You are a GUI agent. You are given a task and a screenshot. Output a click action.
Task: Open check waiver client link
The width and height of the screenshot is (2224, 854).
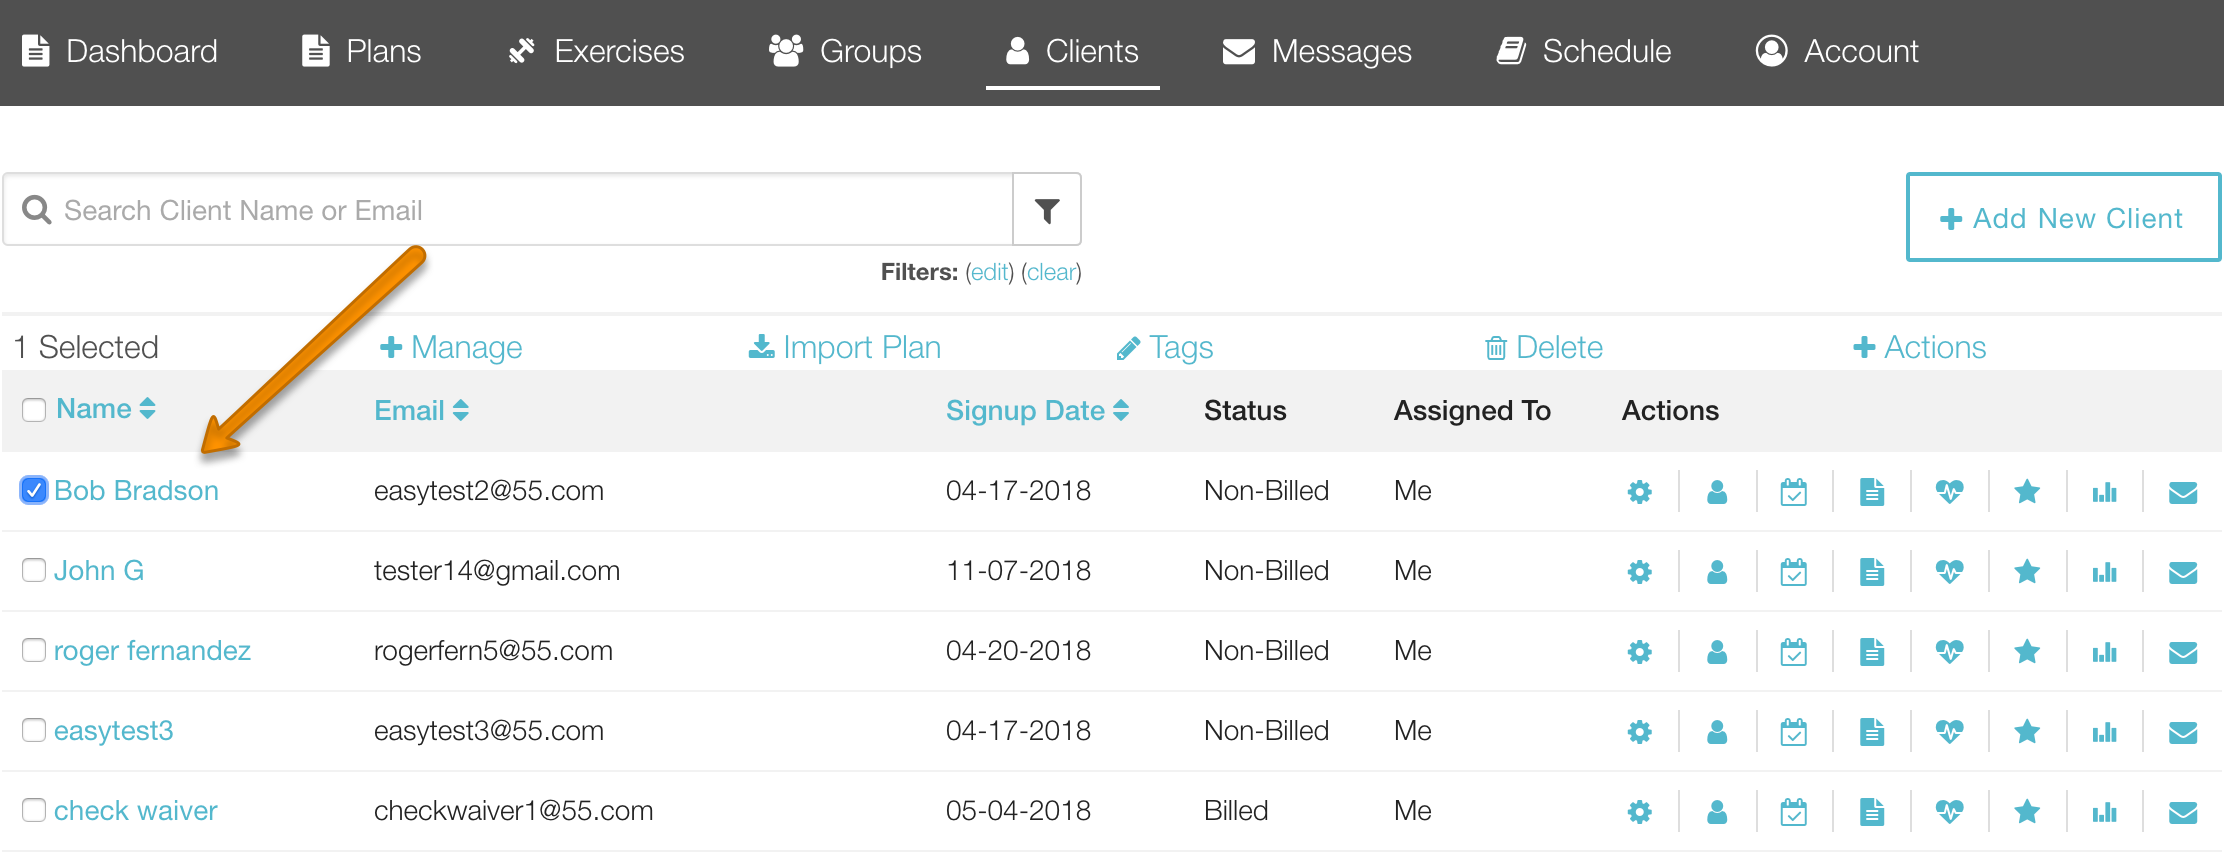[x=136, y=810]
